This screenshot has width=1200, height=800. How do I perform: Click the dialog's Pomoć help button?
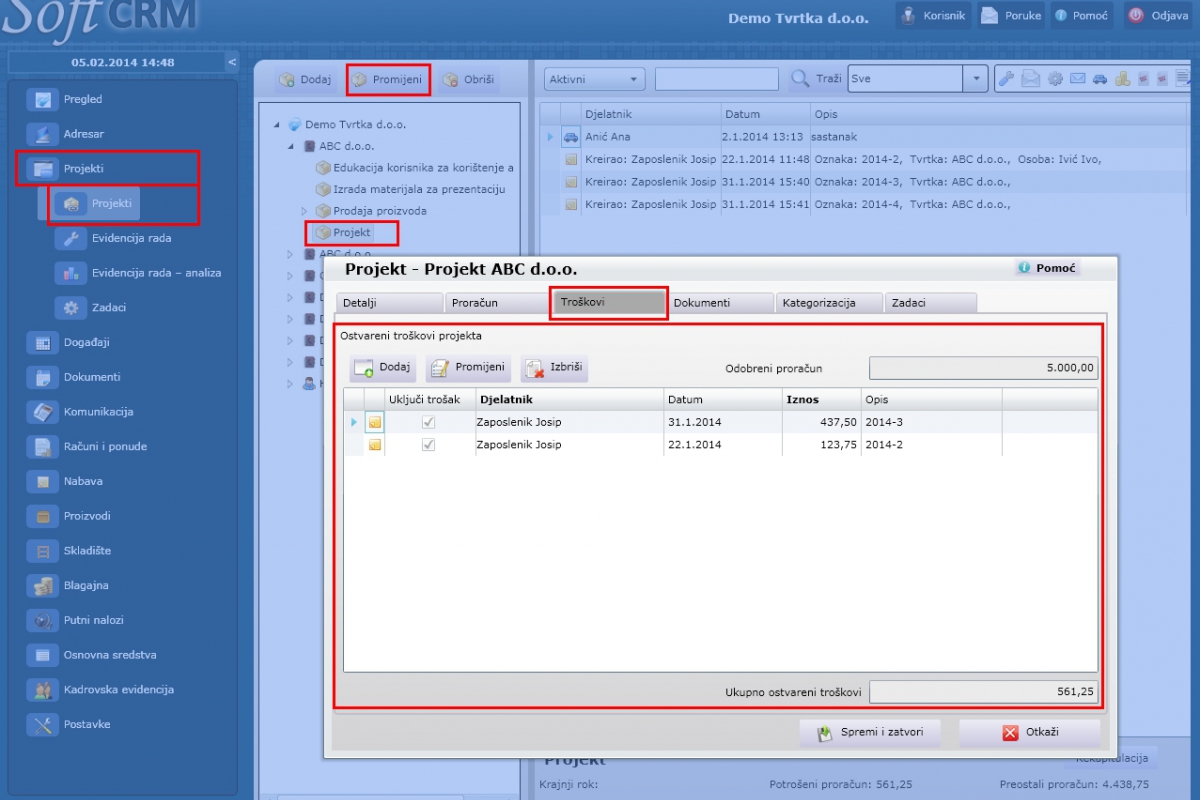pos(1048,268)
